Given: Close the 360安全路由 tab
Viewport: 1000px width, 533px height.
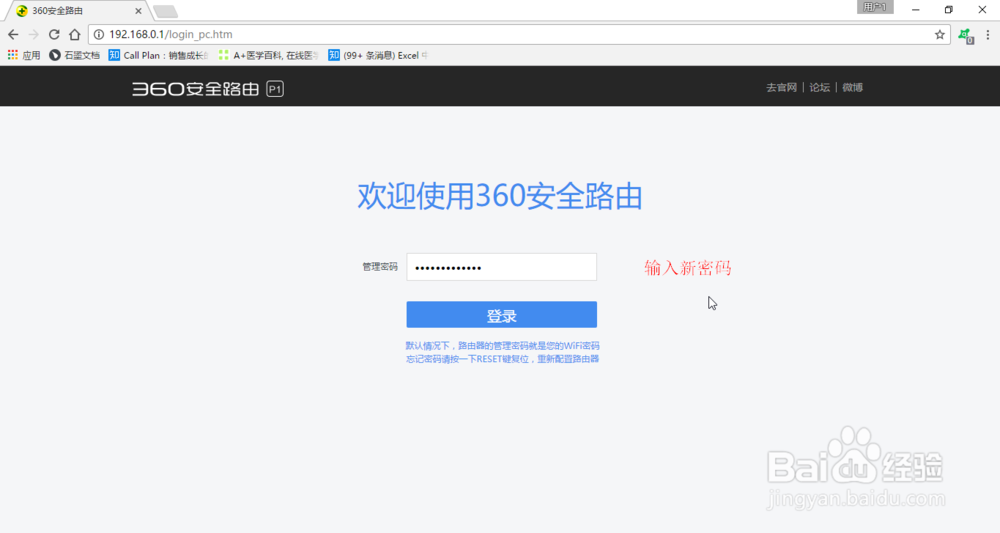Looking at the screenshot, I should [x=138, y=11].
